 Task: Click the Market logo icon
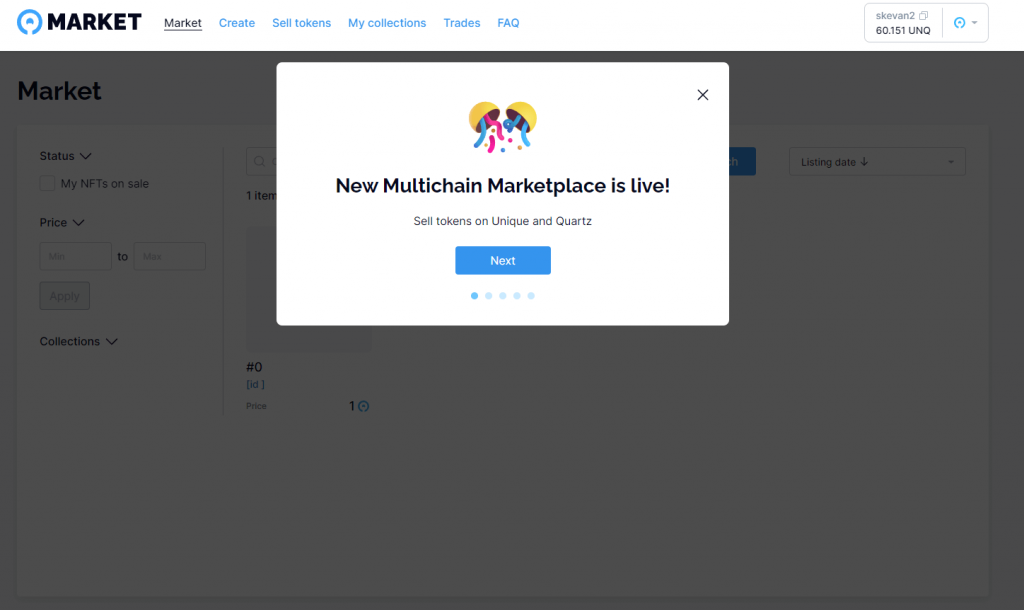(x=29, y=22)
